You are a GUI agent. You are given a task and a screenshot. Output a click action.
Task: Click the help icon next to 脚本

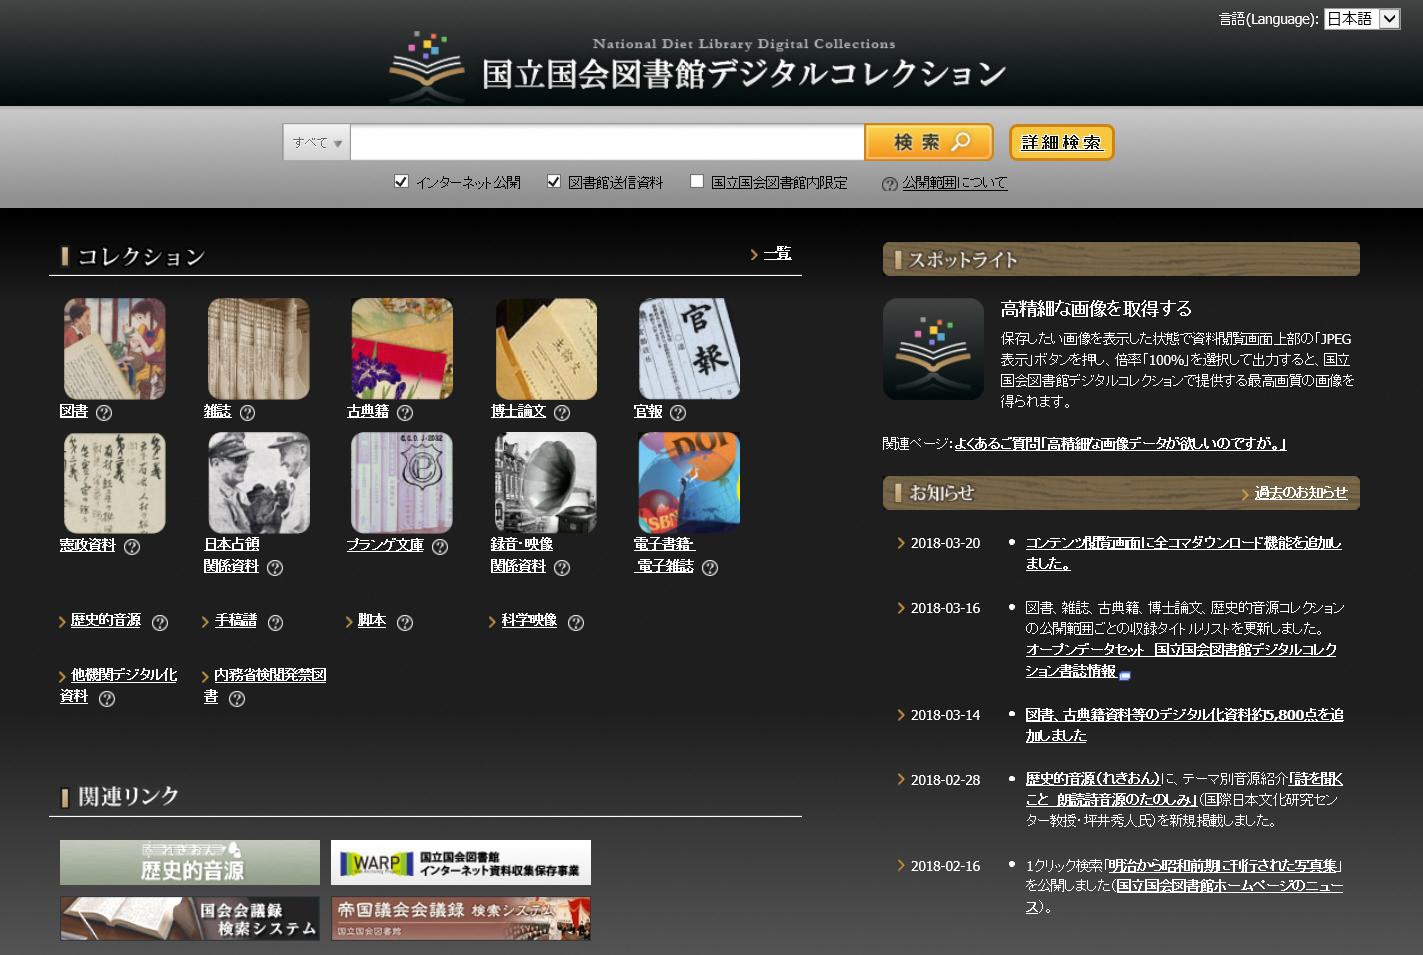[x=405, y=622]
